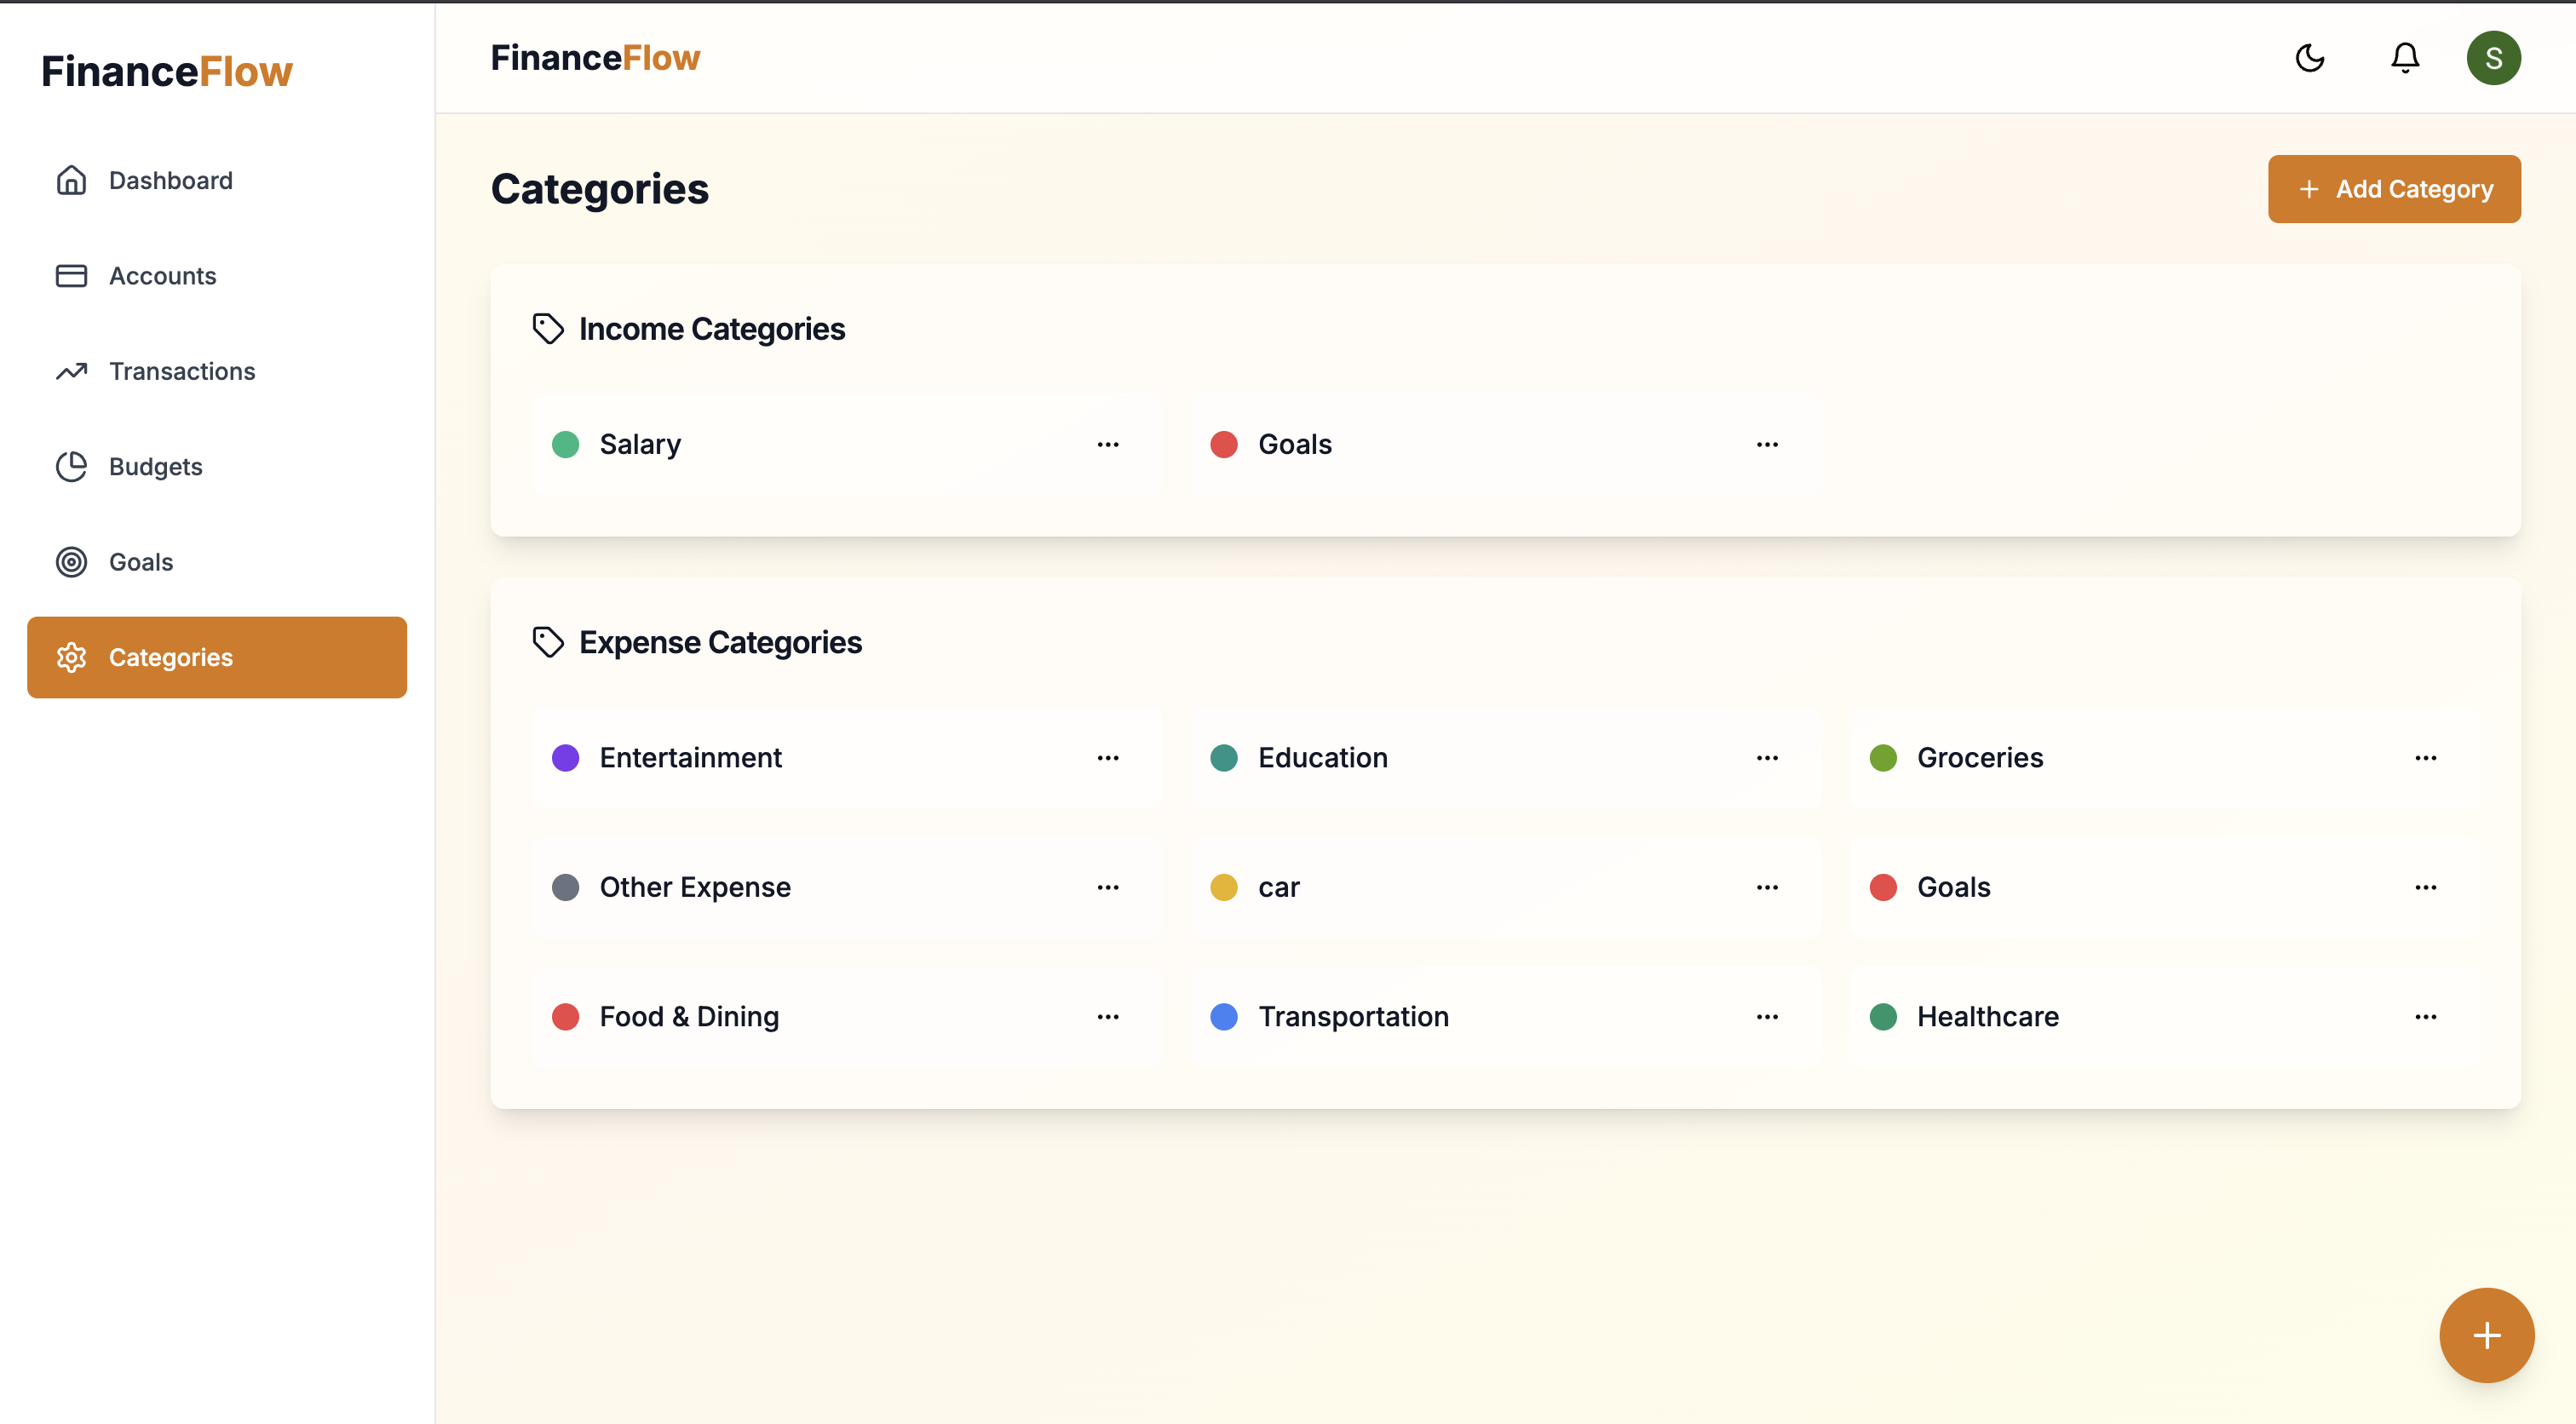
Task: Go to Accounts page in sidebar
Action: pyautogui.click(x=162, y=276)
